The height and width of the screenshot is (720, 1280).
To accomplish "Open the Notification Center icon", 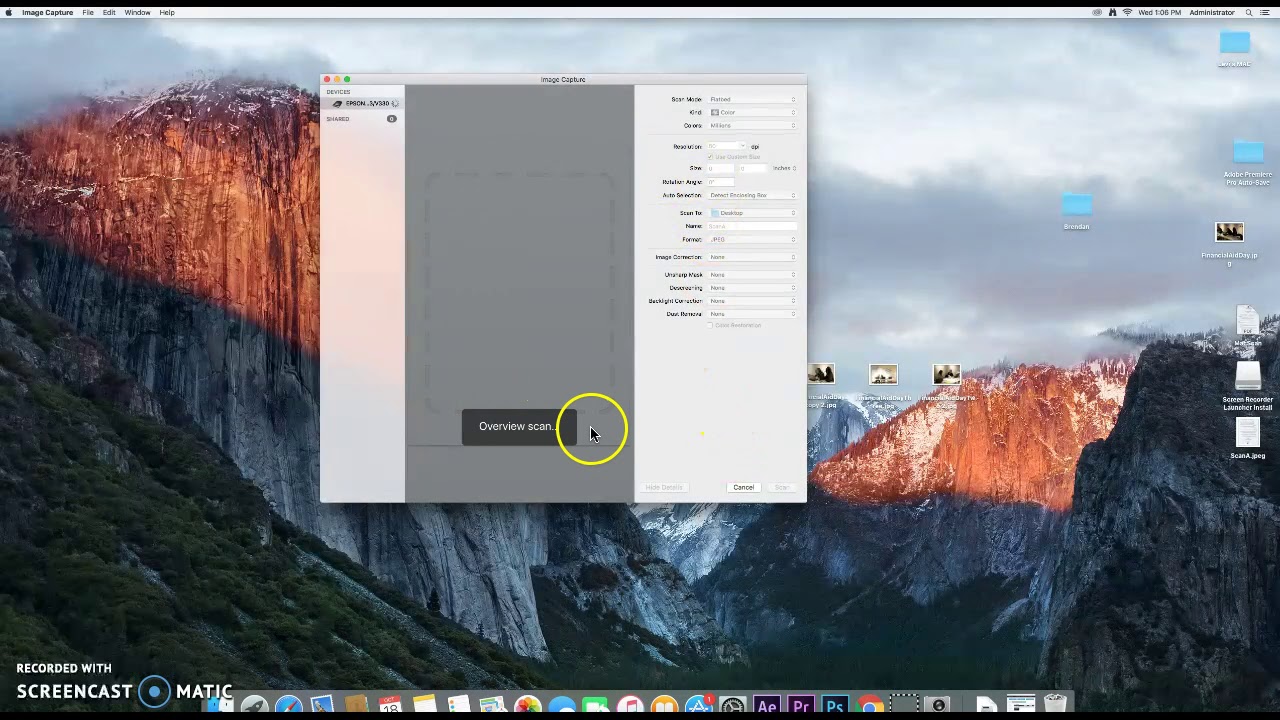I will click(x=1267, y=12).
